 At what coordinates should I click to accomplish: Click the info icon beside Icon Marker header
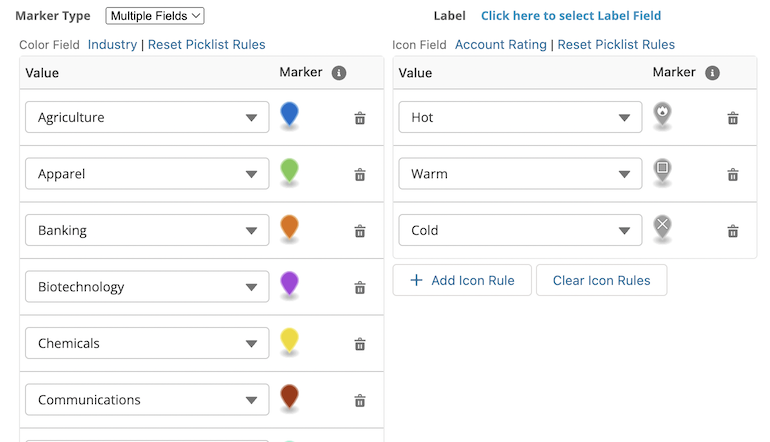(712, 73)
